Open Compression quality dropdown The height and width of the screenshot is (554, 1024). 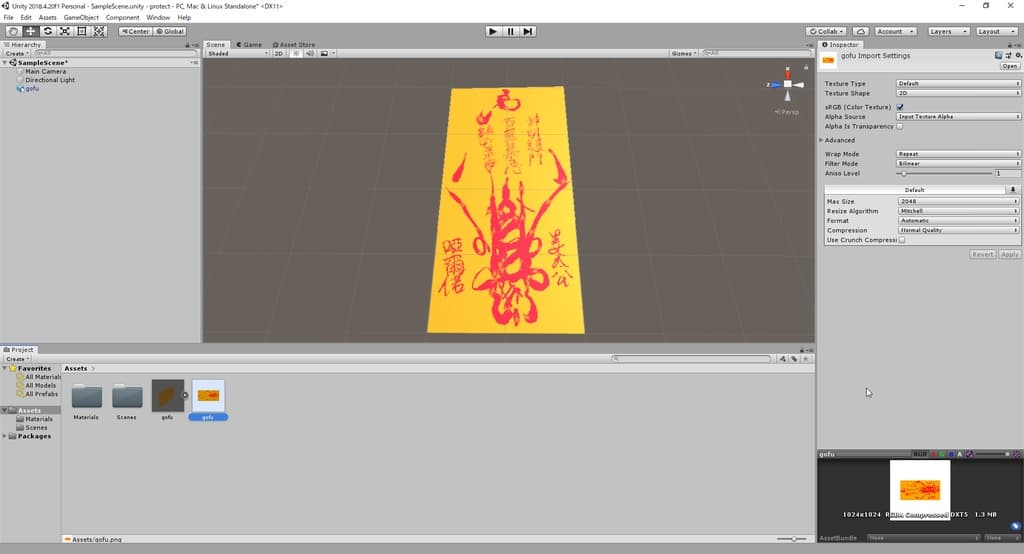click(959, 230)
